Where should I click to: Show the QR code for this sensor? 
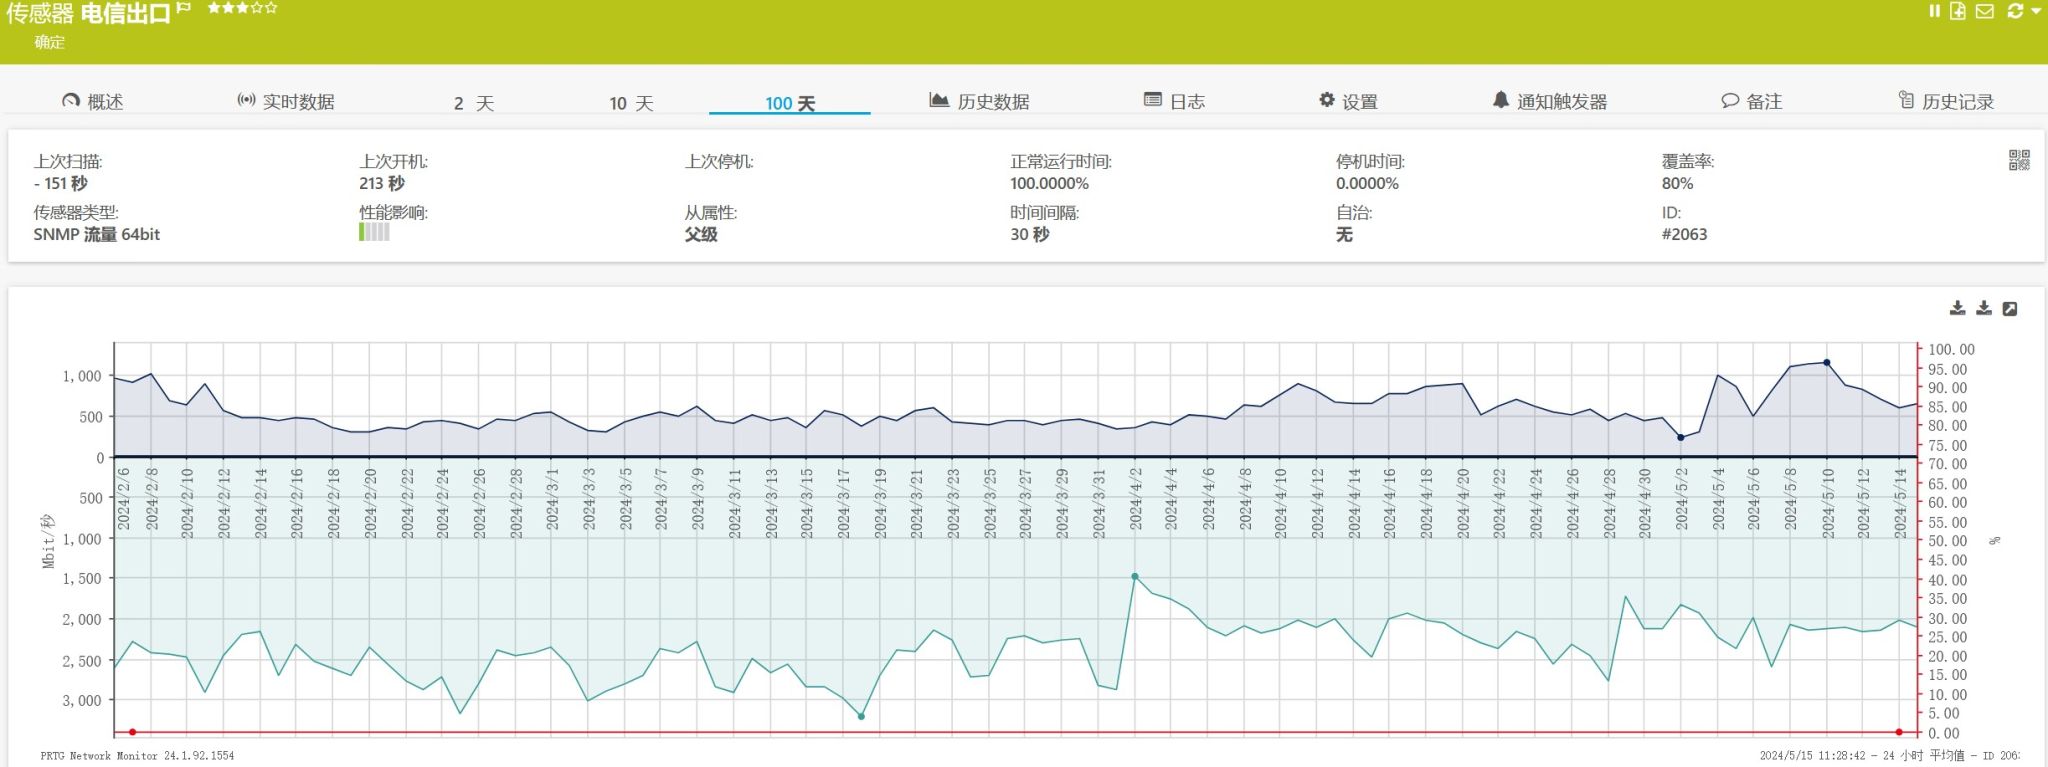coord(2019,160)
